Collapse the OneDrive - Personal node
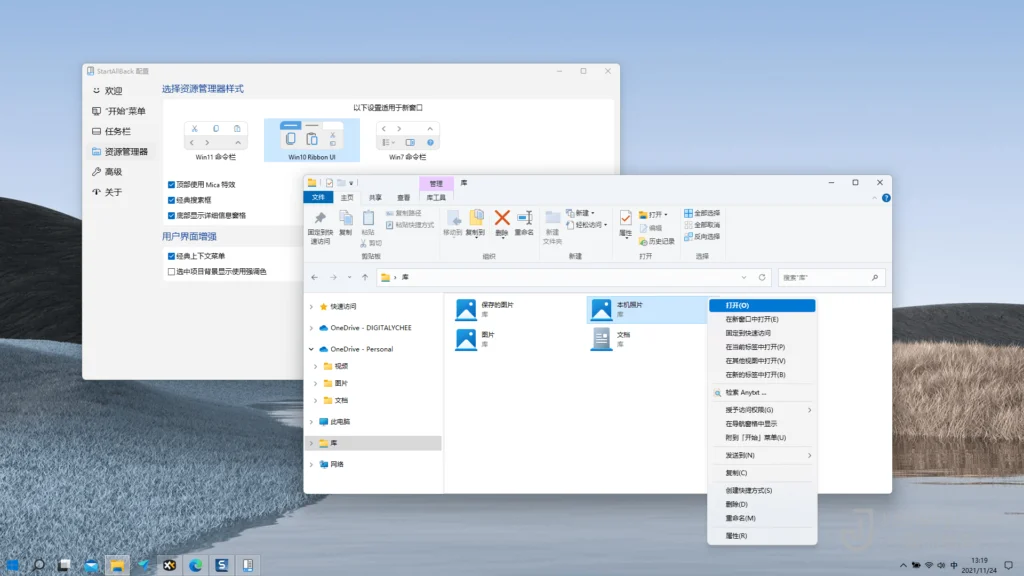1024x576 pixels. [312, 349]
